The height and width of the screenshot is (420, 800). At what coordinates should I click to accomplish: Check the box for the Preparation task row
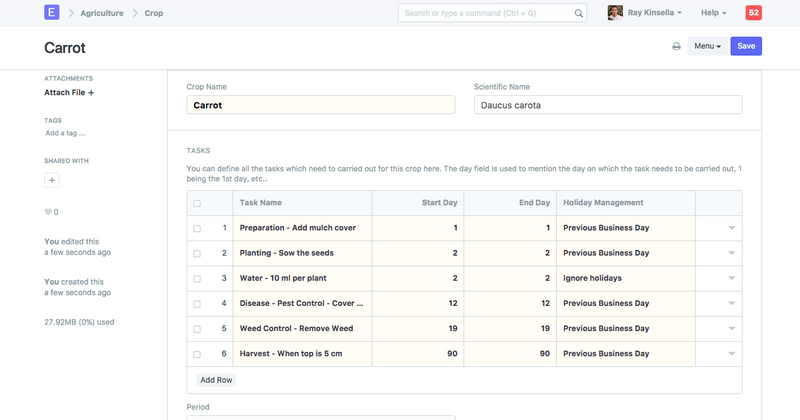pyautogui.click(x=197, y=228)
